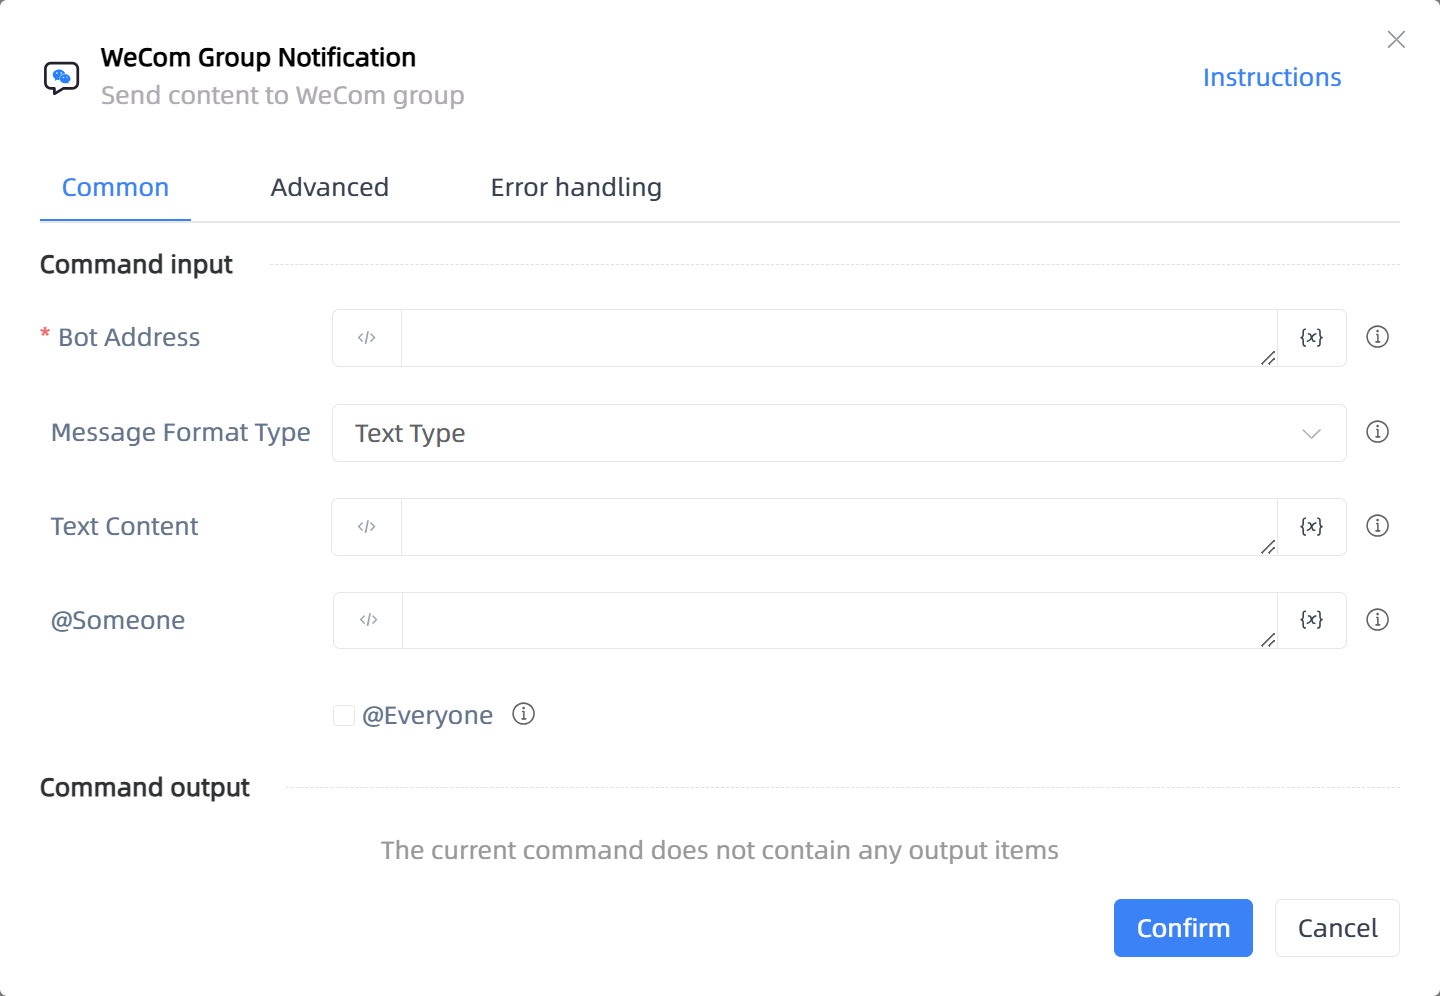Insert variable into @Someone field
Screen dimensions: 1440x996
point(1312,620)
